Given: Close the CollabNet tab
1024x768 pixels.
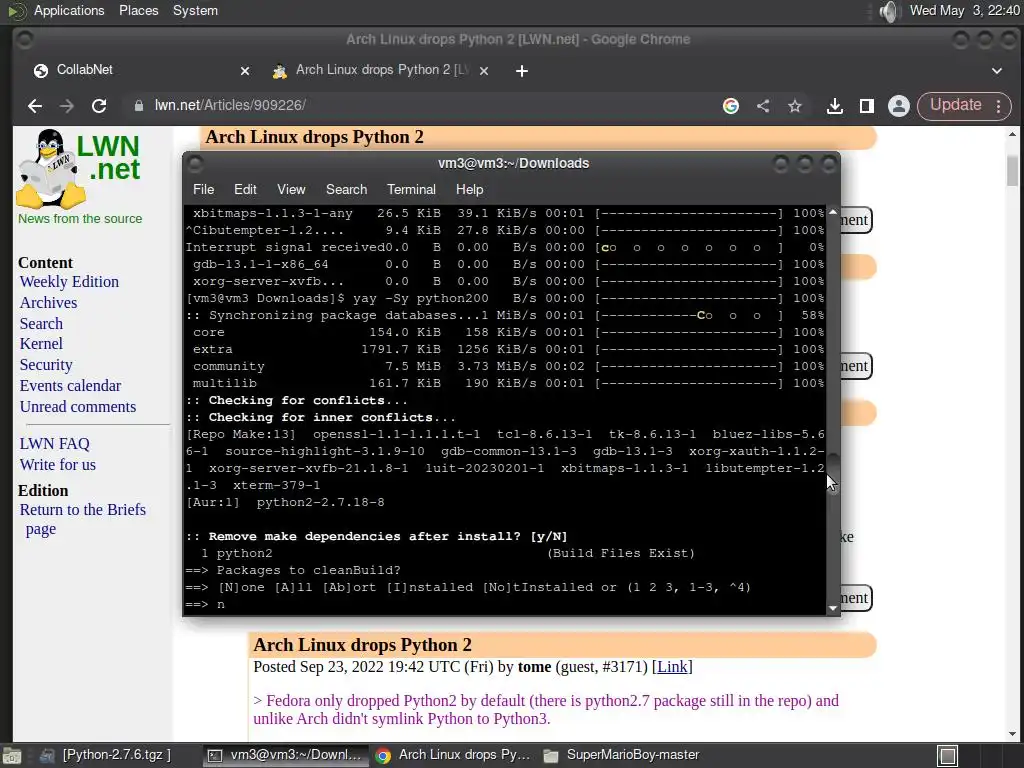Looking at the screenshot, I should pos(245,71).
